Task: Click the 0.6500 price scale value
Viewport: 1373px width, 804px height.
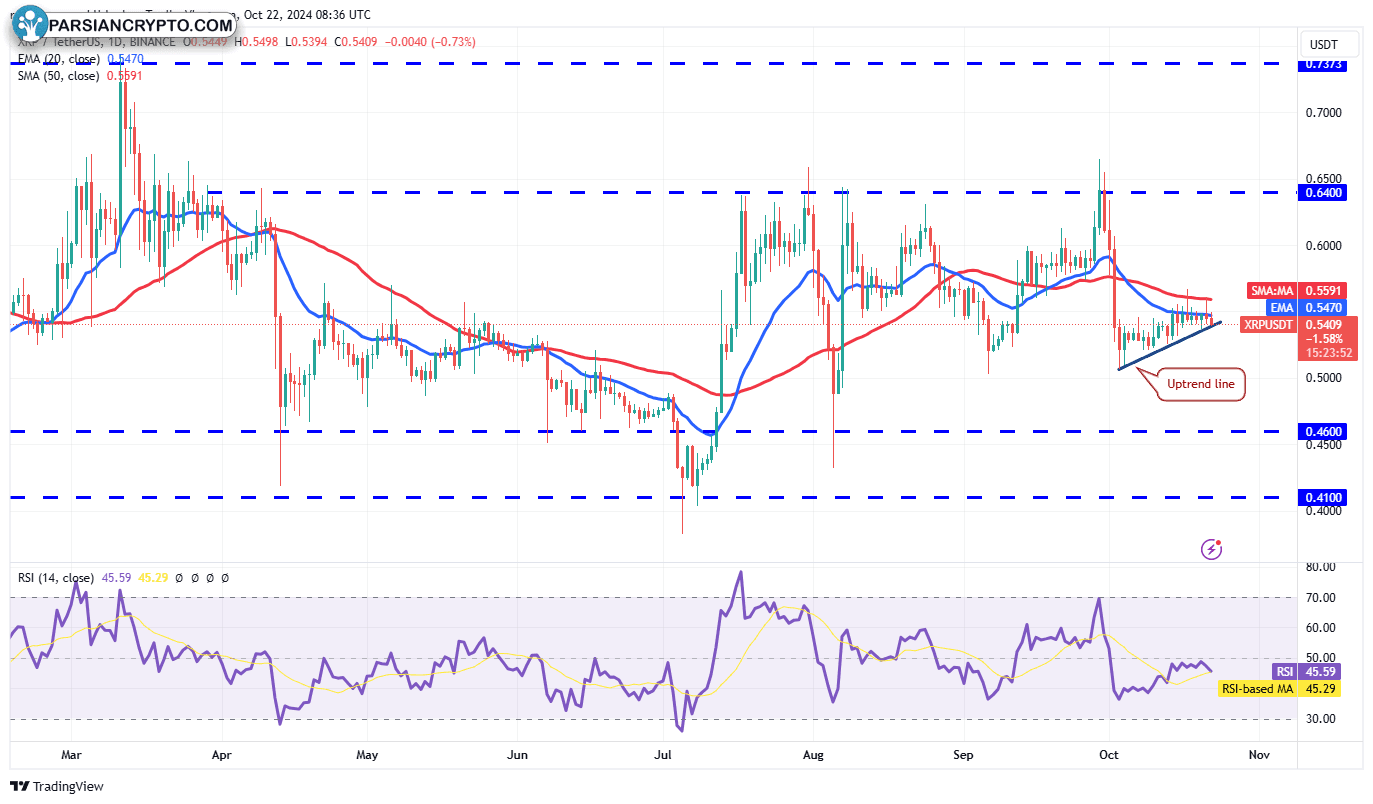Action: click(x=1323, y=178)
